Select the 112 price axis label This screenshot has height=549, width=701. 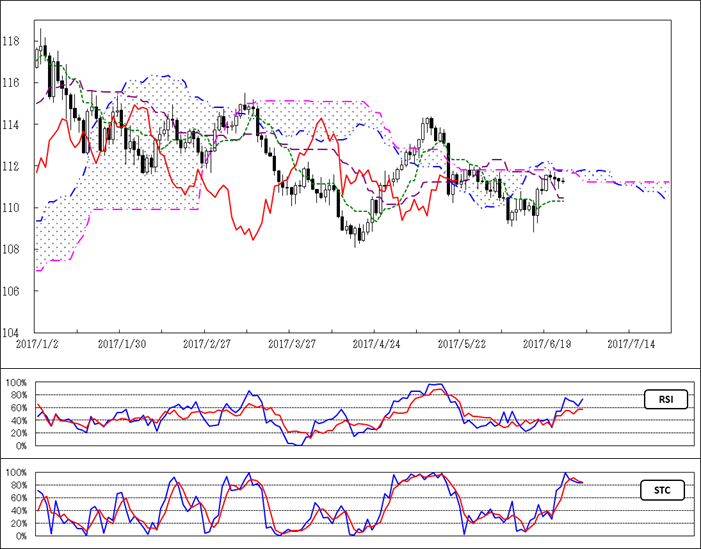12,166
